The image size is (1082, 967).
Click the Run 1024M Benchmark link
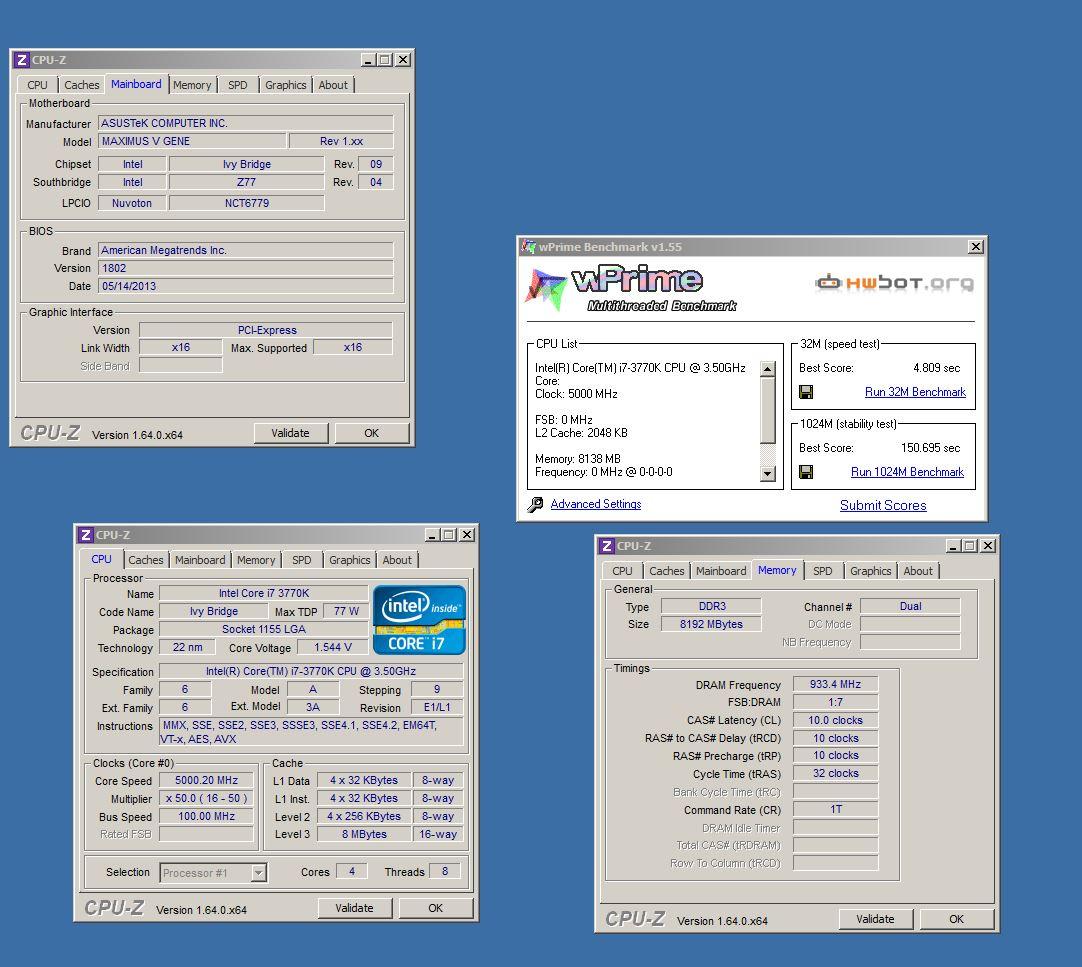[x=907, y=472]
